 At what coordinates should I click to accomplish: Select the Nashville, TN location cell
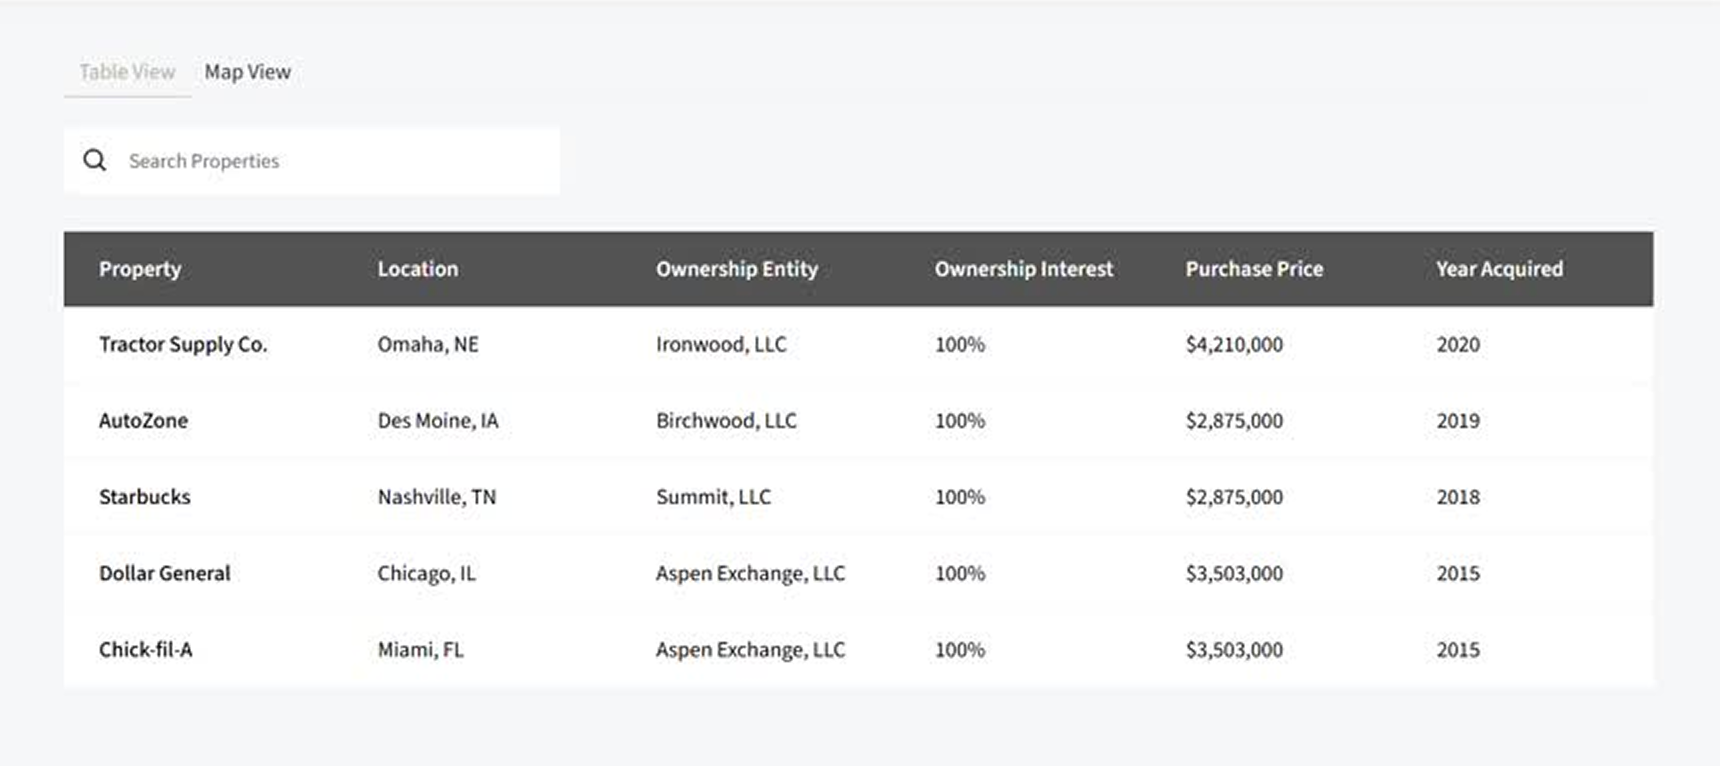tap(437, 497)
